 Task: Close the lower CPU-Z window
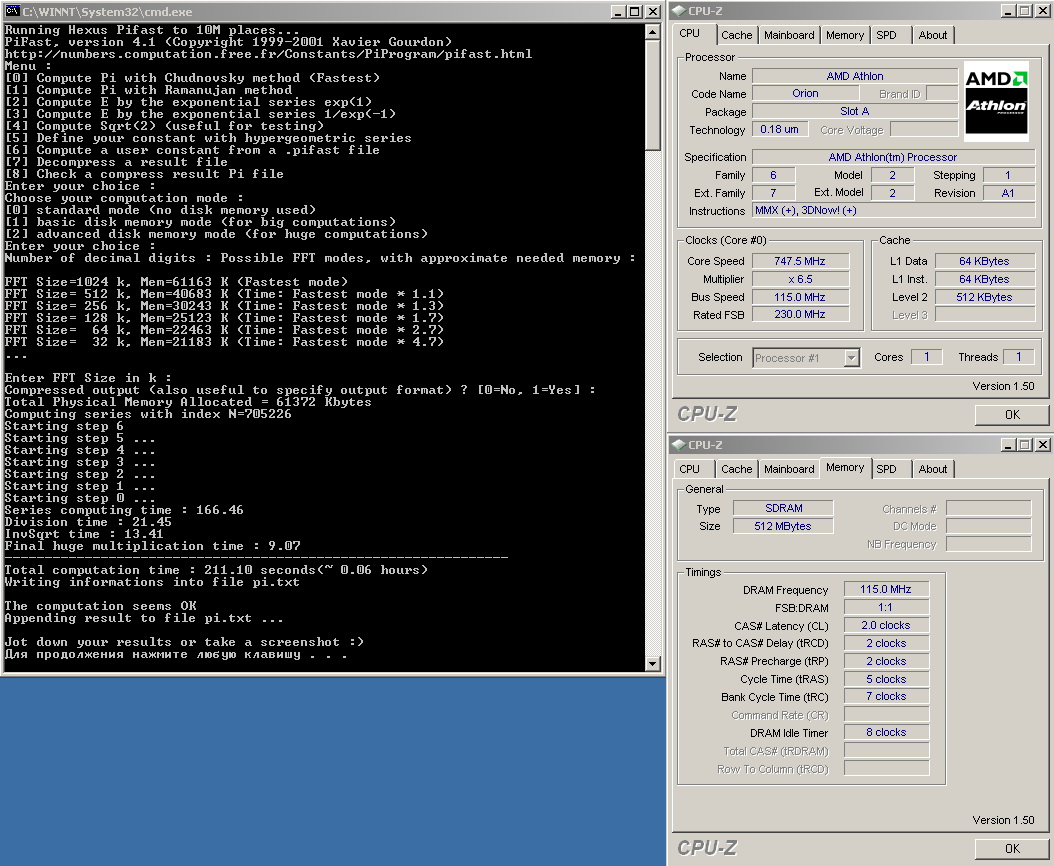[x=1042, y=444]
